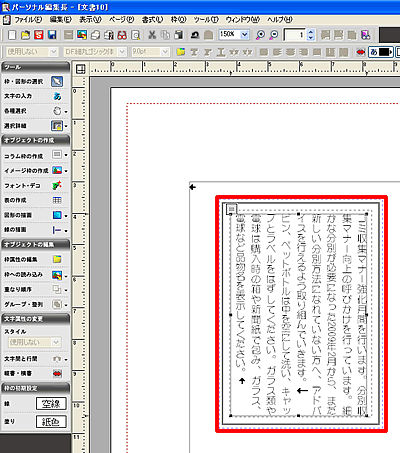Image resolution: width=400 pixels, height=453 pixels.
Task: Click the 文字間と行間 spacing icon
Action: click(x=57, y=359)
